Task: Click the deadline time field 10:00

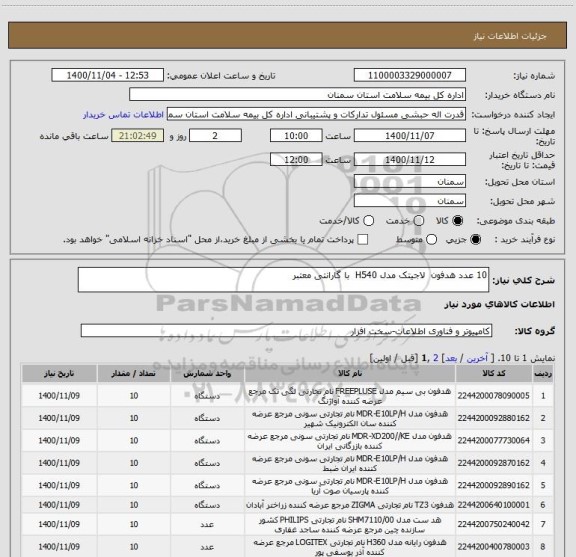Action: [296, 136]
